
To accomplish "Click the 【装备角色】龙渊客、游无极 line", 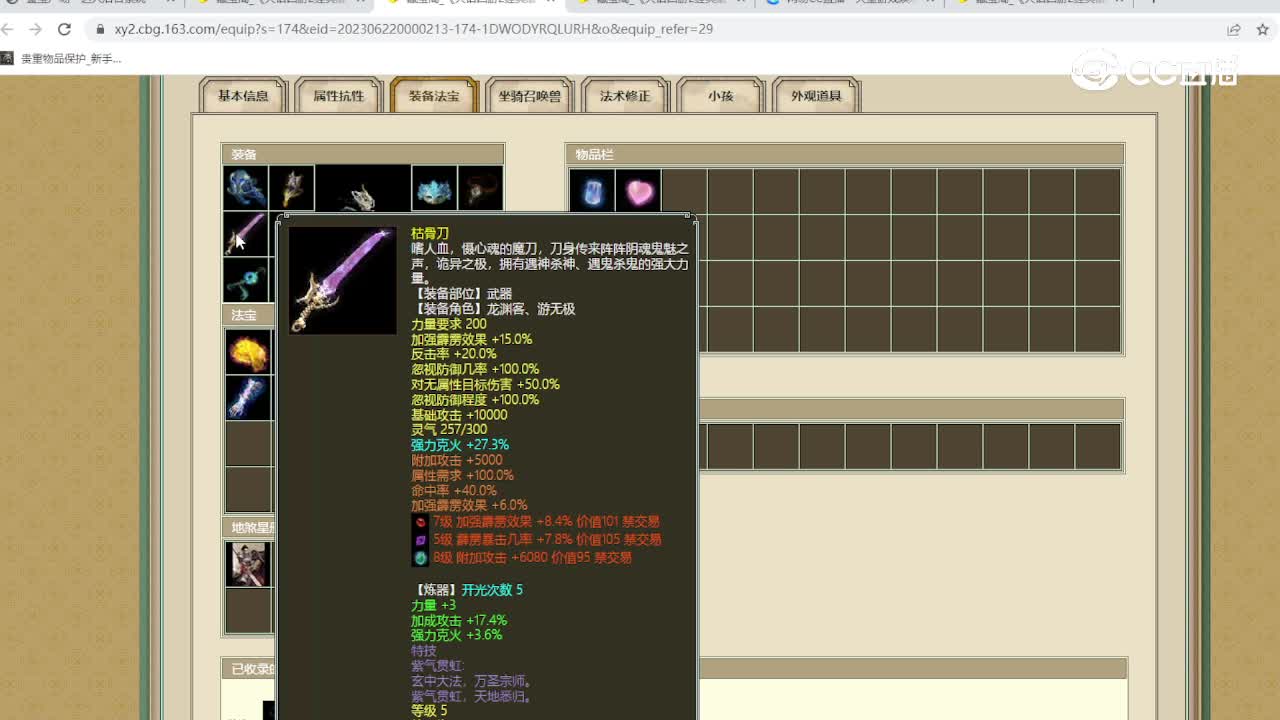I will [x=493, y=309].
